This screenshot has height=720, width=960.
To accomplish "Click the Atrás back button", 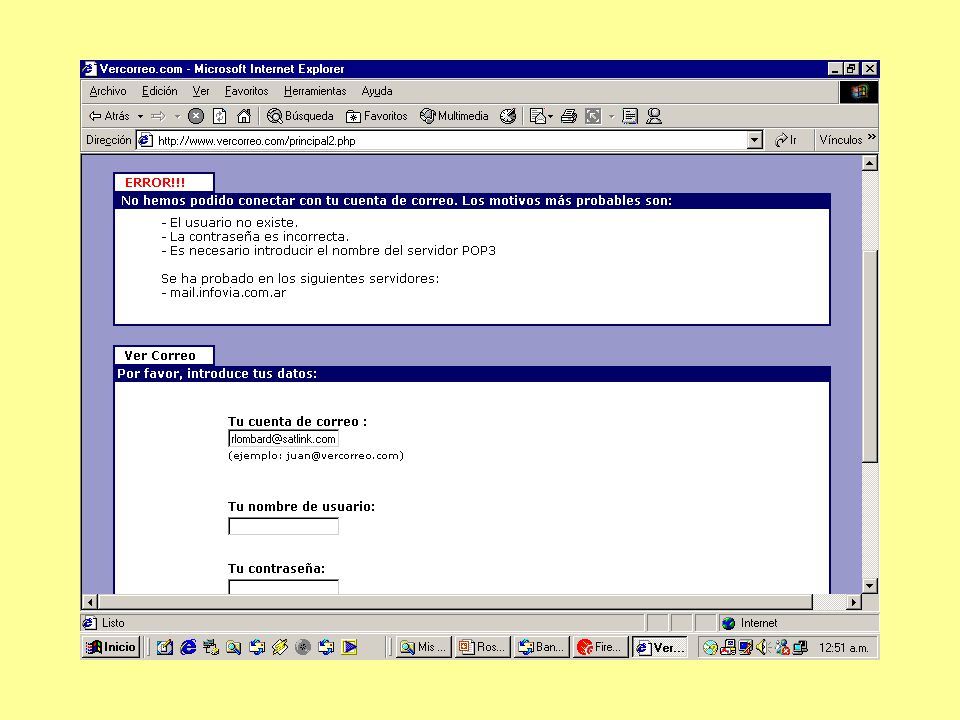I will tap(109, 116).
